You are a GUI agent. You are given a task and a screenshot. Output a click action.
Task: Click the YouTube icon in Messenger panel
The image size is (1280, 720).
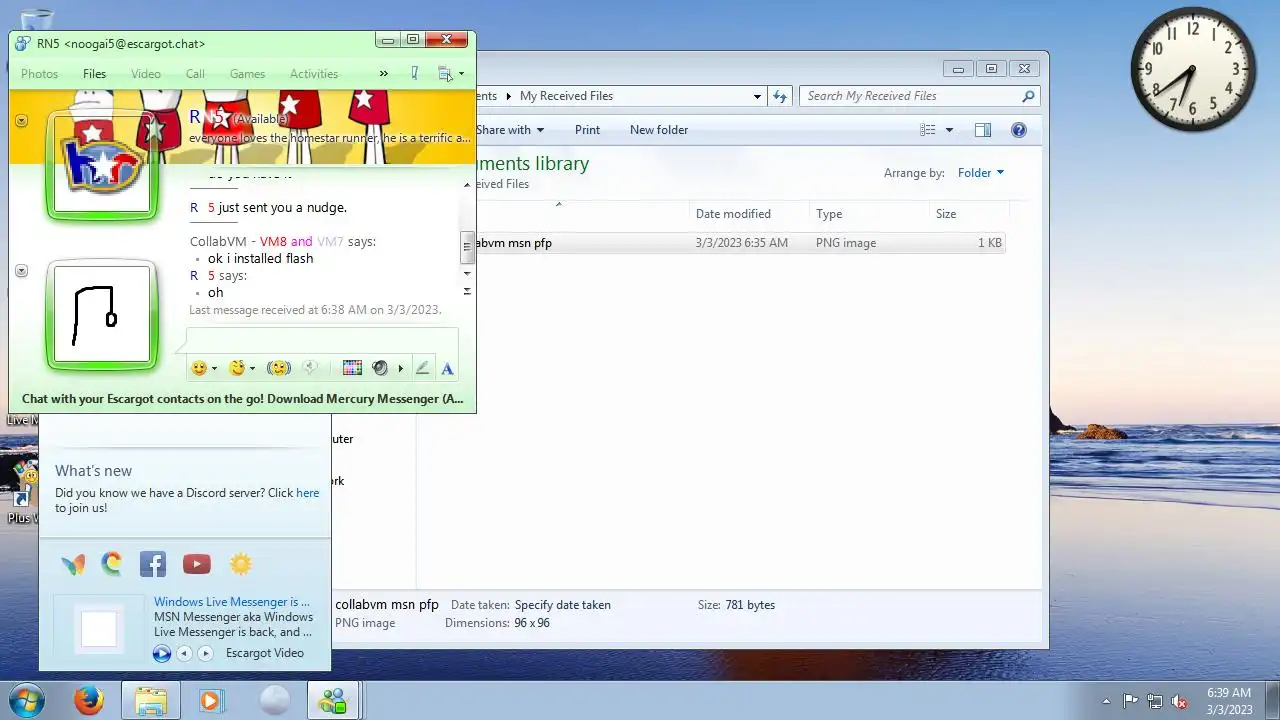pos(197,564)
